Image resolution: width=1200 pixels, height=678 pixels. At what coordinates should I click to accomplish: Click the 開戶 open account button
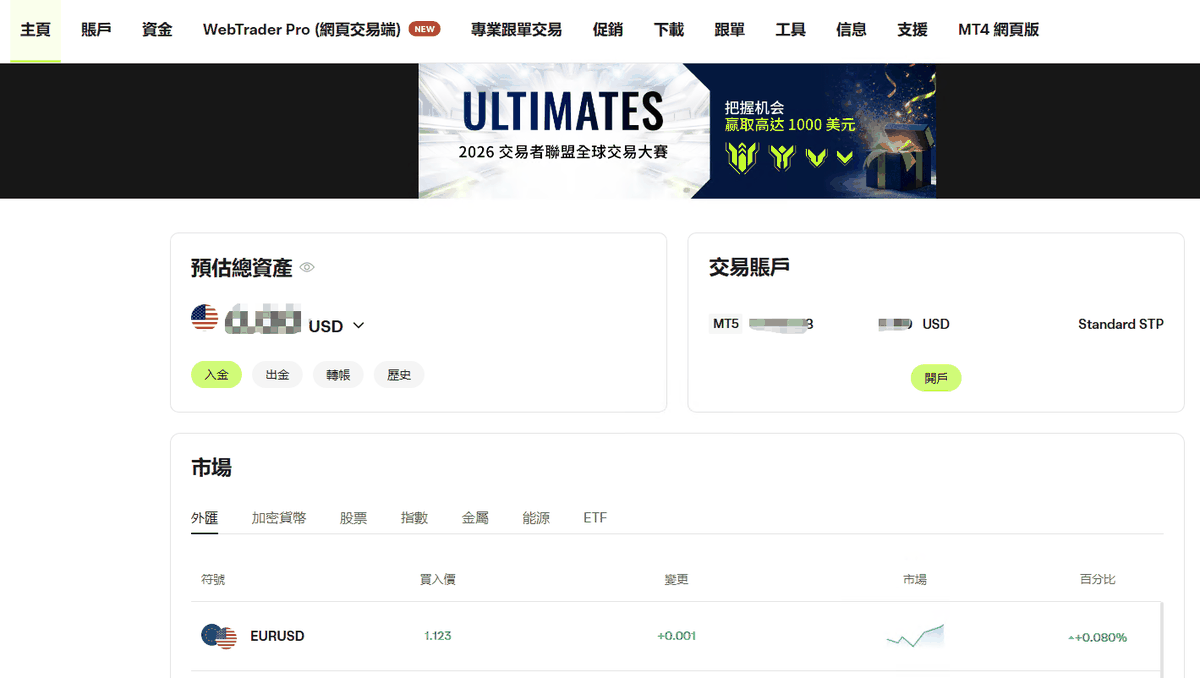coord(936,379)
